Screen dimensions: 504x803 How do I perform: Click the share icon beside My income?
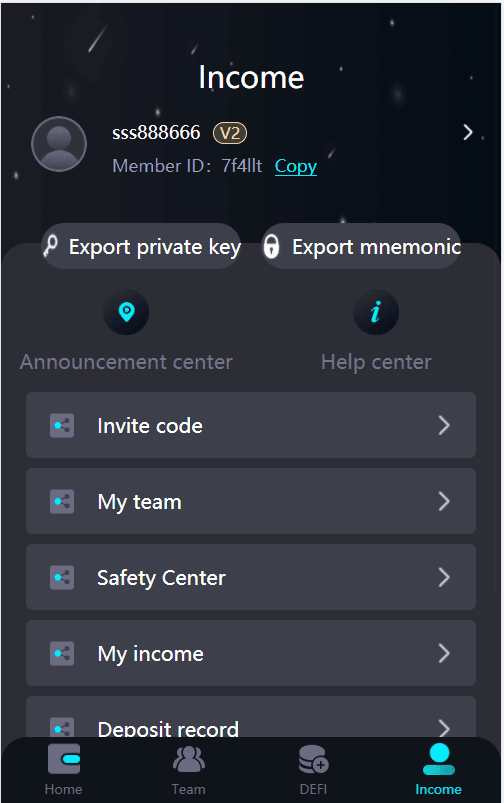pyautogui.click(x=62, y=653)
